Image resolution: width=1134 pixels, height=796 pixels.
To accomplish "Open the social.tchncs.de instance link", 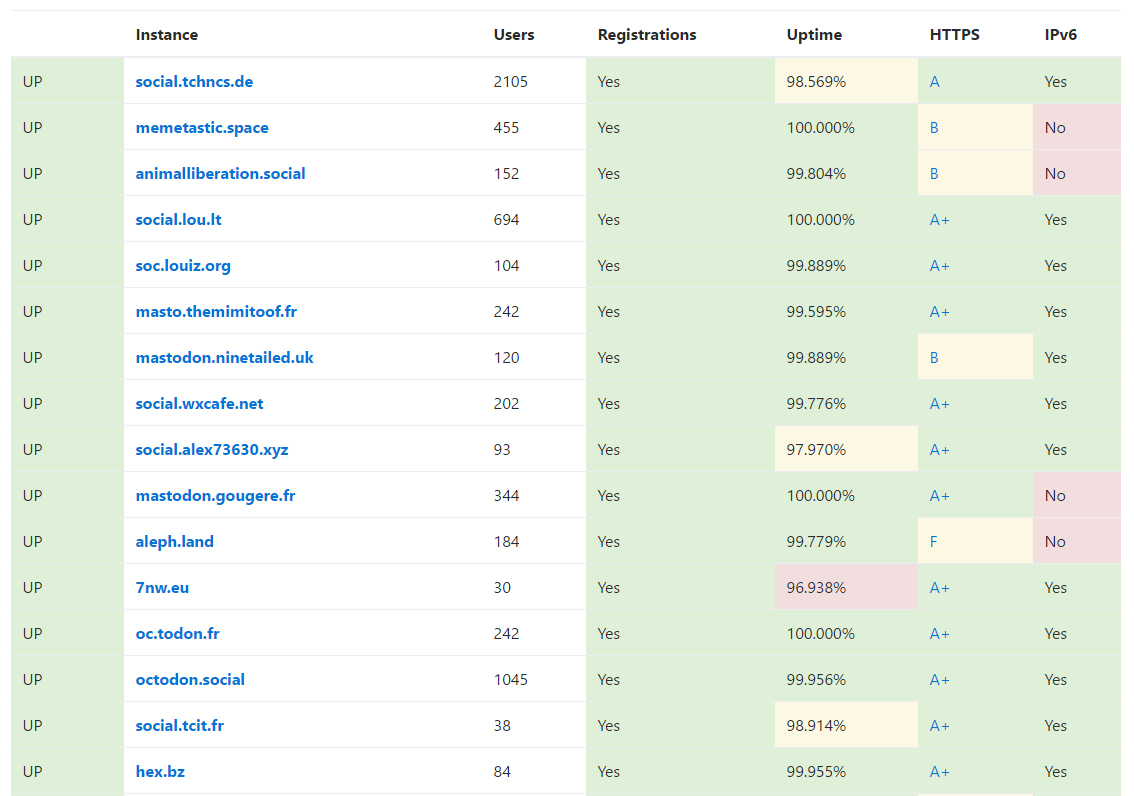I will (194, 81).
